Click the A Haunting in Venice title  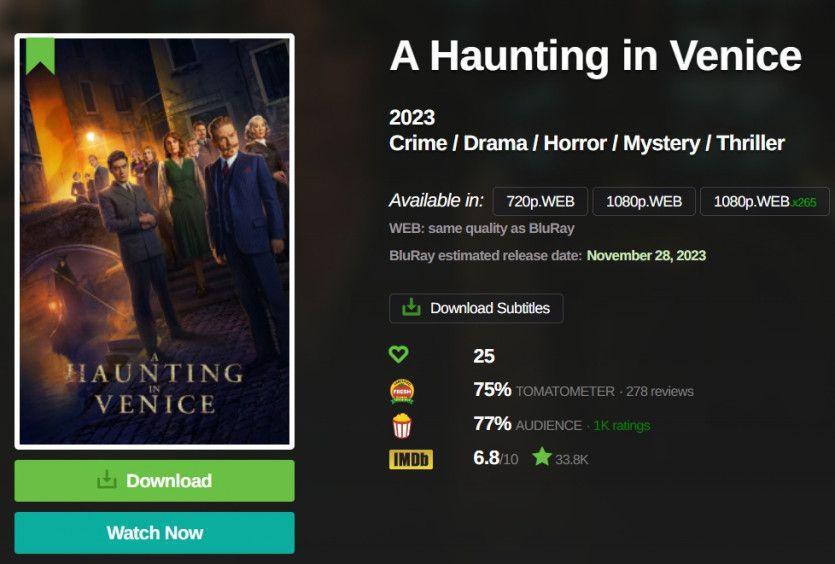595,56
